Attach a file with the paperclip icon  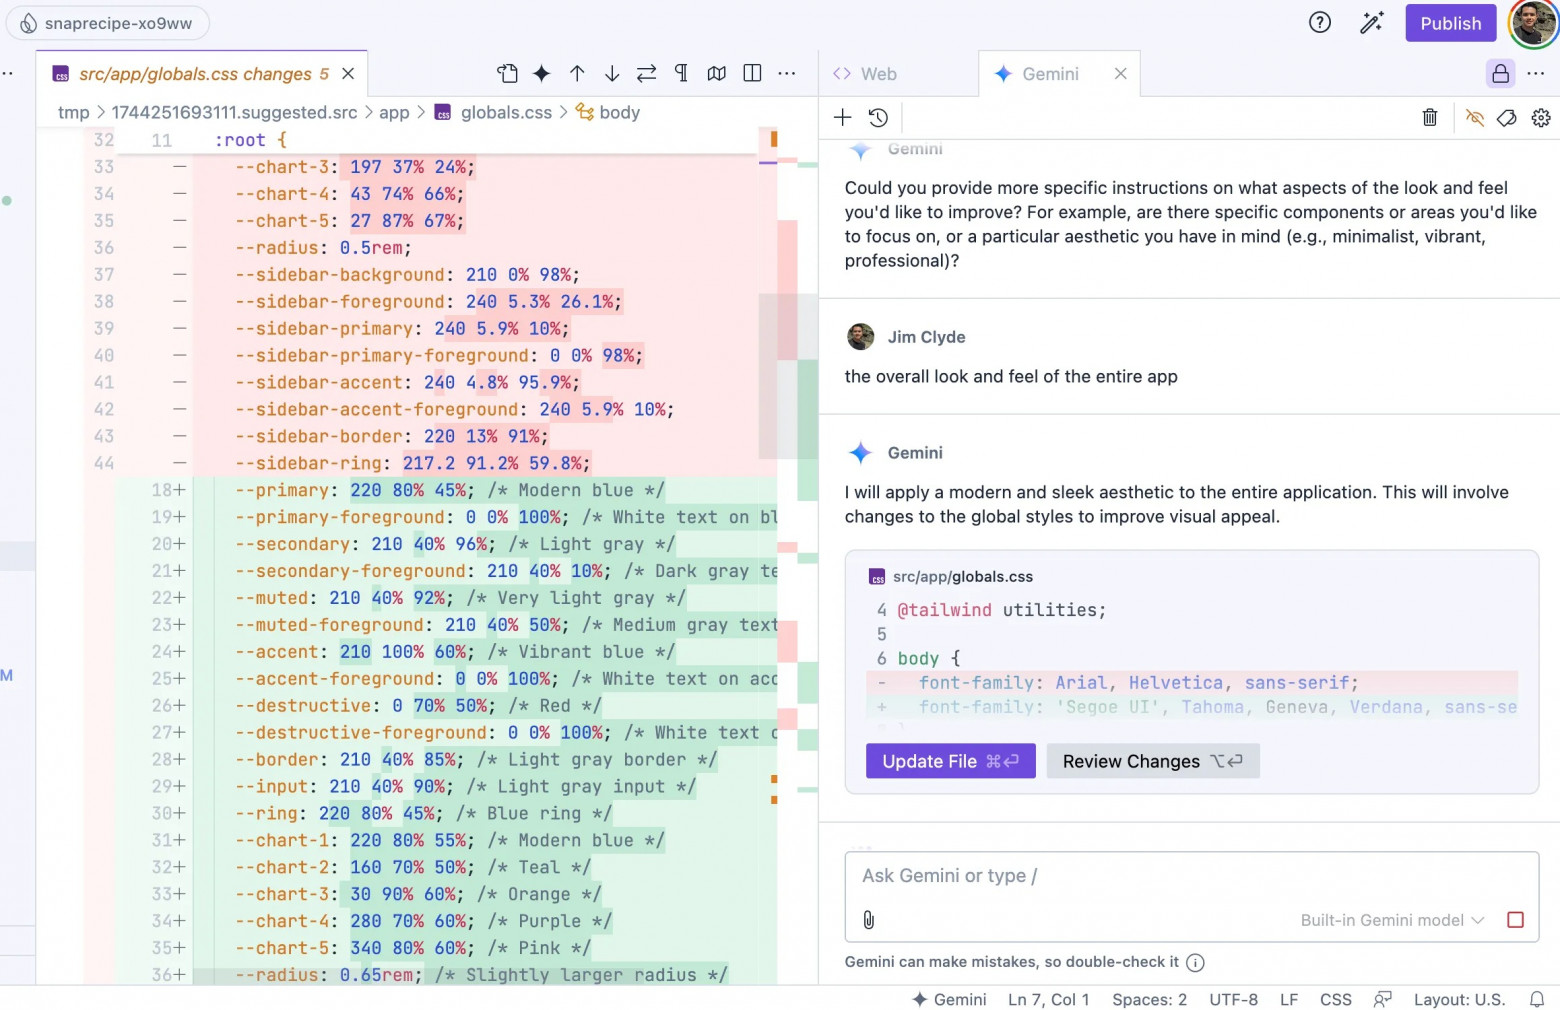click(x=868, y=920)
